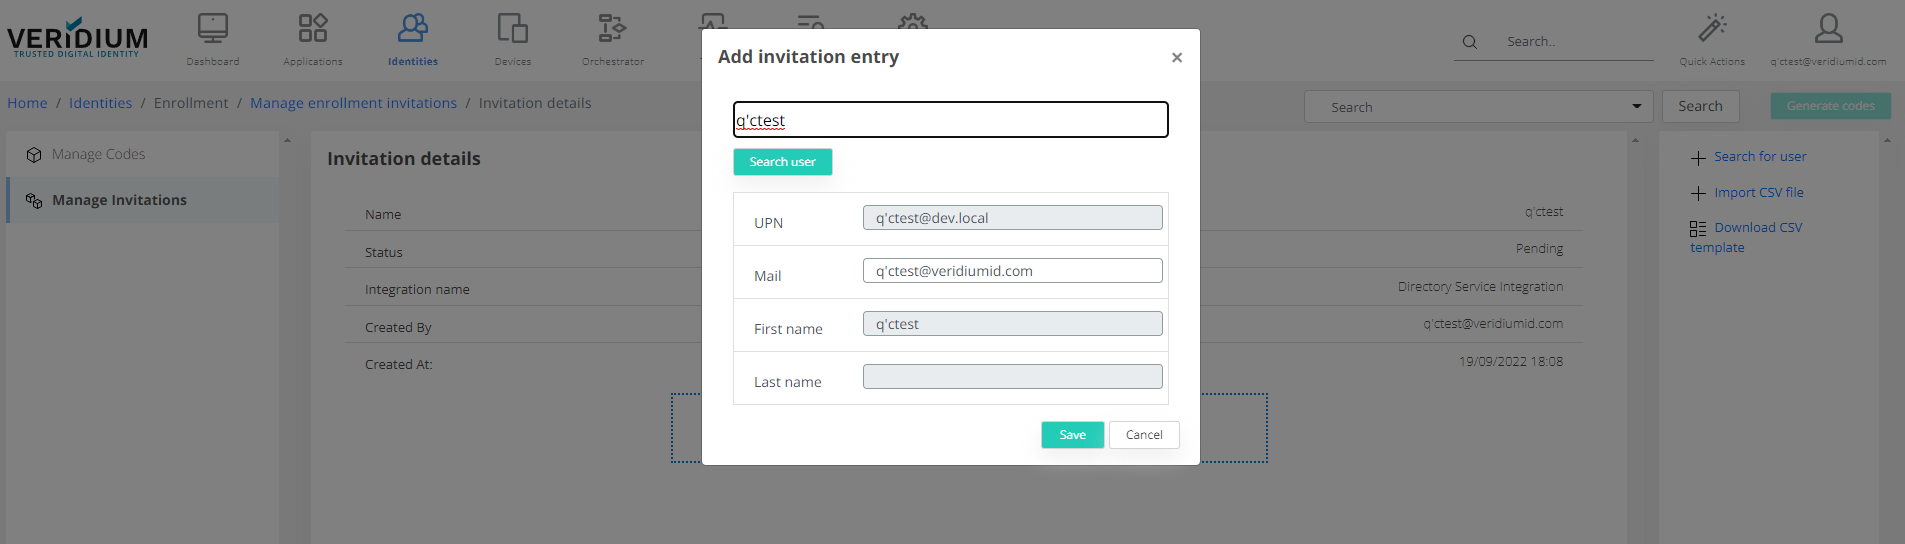
Task: Close the Add invitation entry dialog
Action: [1177, 58]
